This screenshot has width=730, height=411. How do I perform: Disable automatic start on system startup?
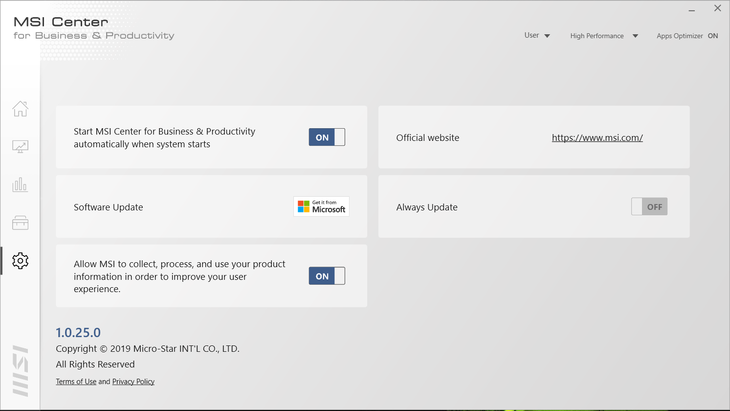pos(326,137)
